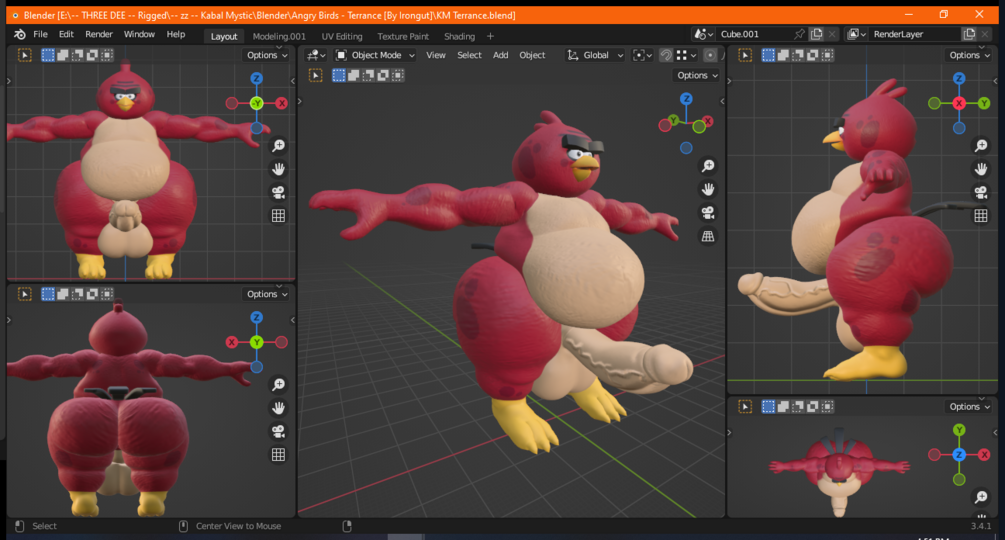Toggle camera view in front view viewport

point(278,192)
